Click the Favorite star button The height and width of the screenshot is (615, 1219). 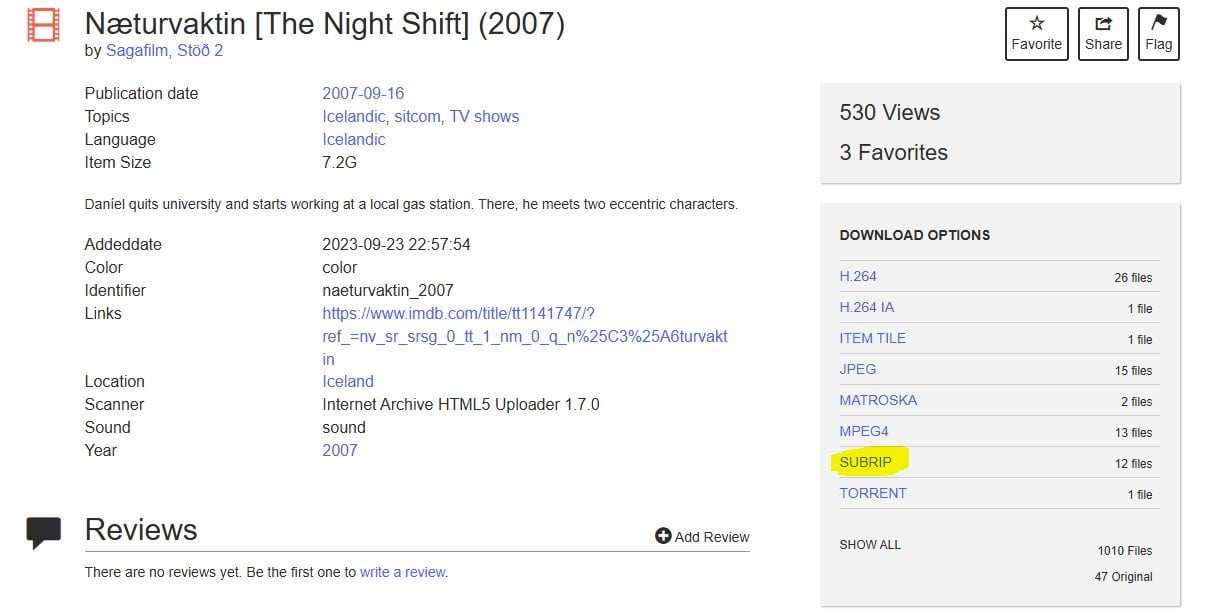pyautogui.click(x=1036, y=34)
